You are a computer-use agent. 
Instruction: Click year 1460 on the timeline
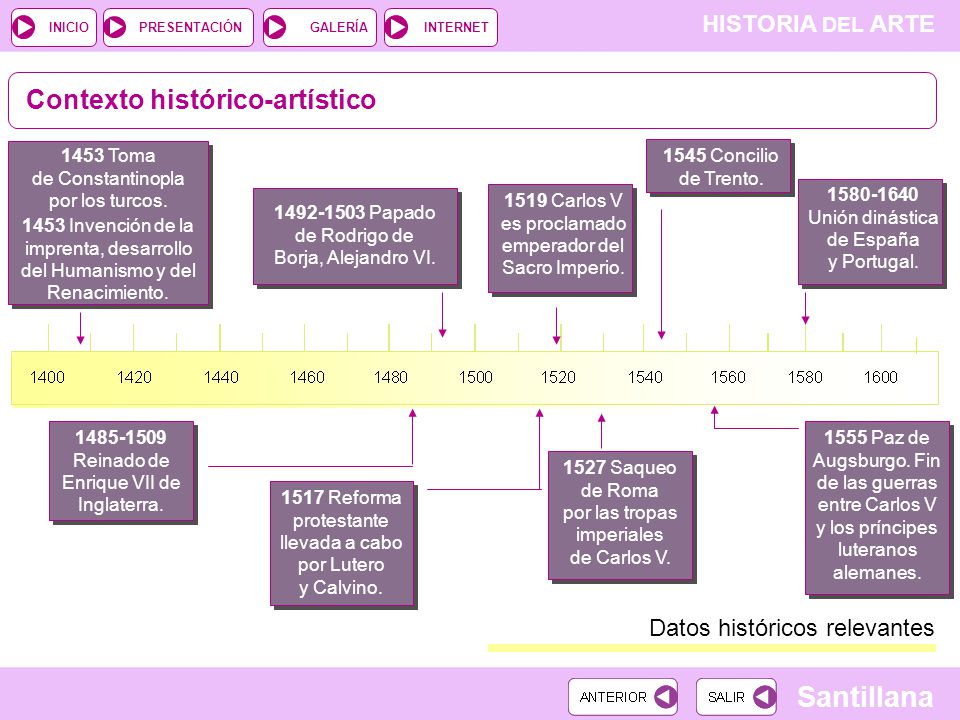[307, 377]
